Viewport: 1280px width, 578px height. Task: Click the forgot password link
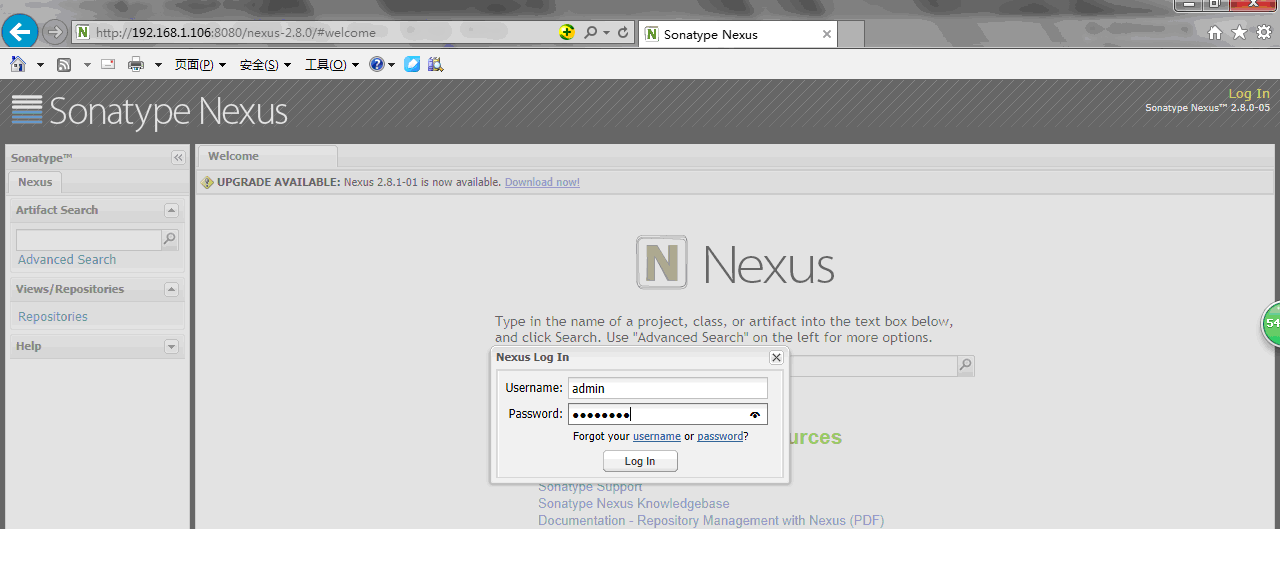[720, 436]
